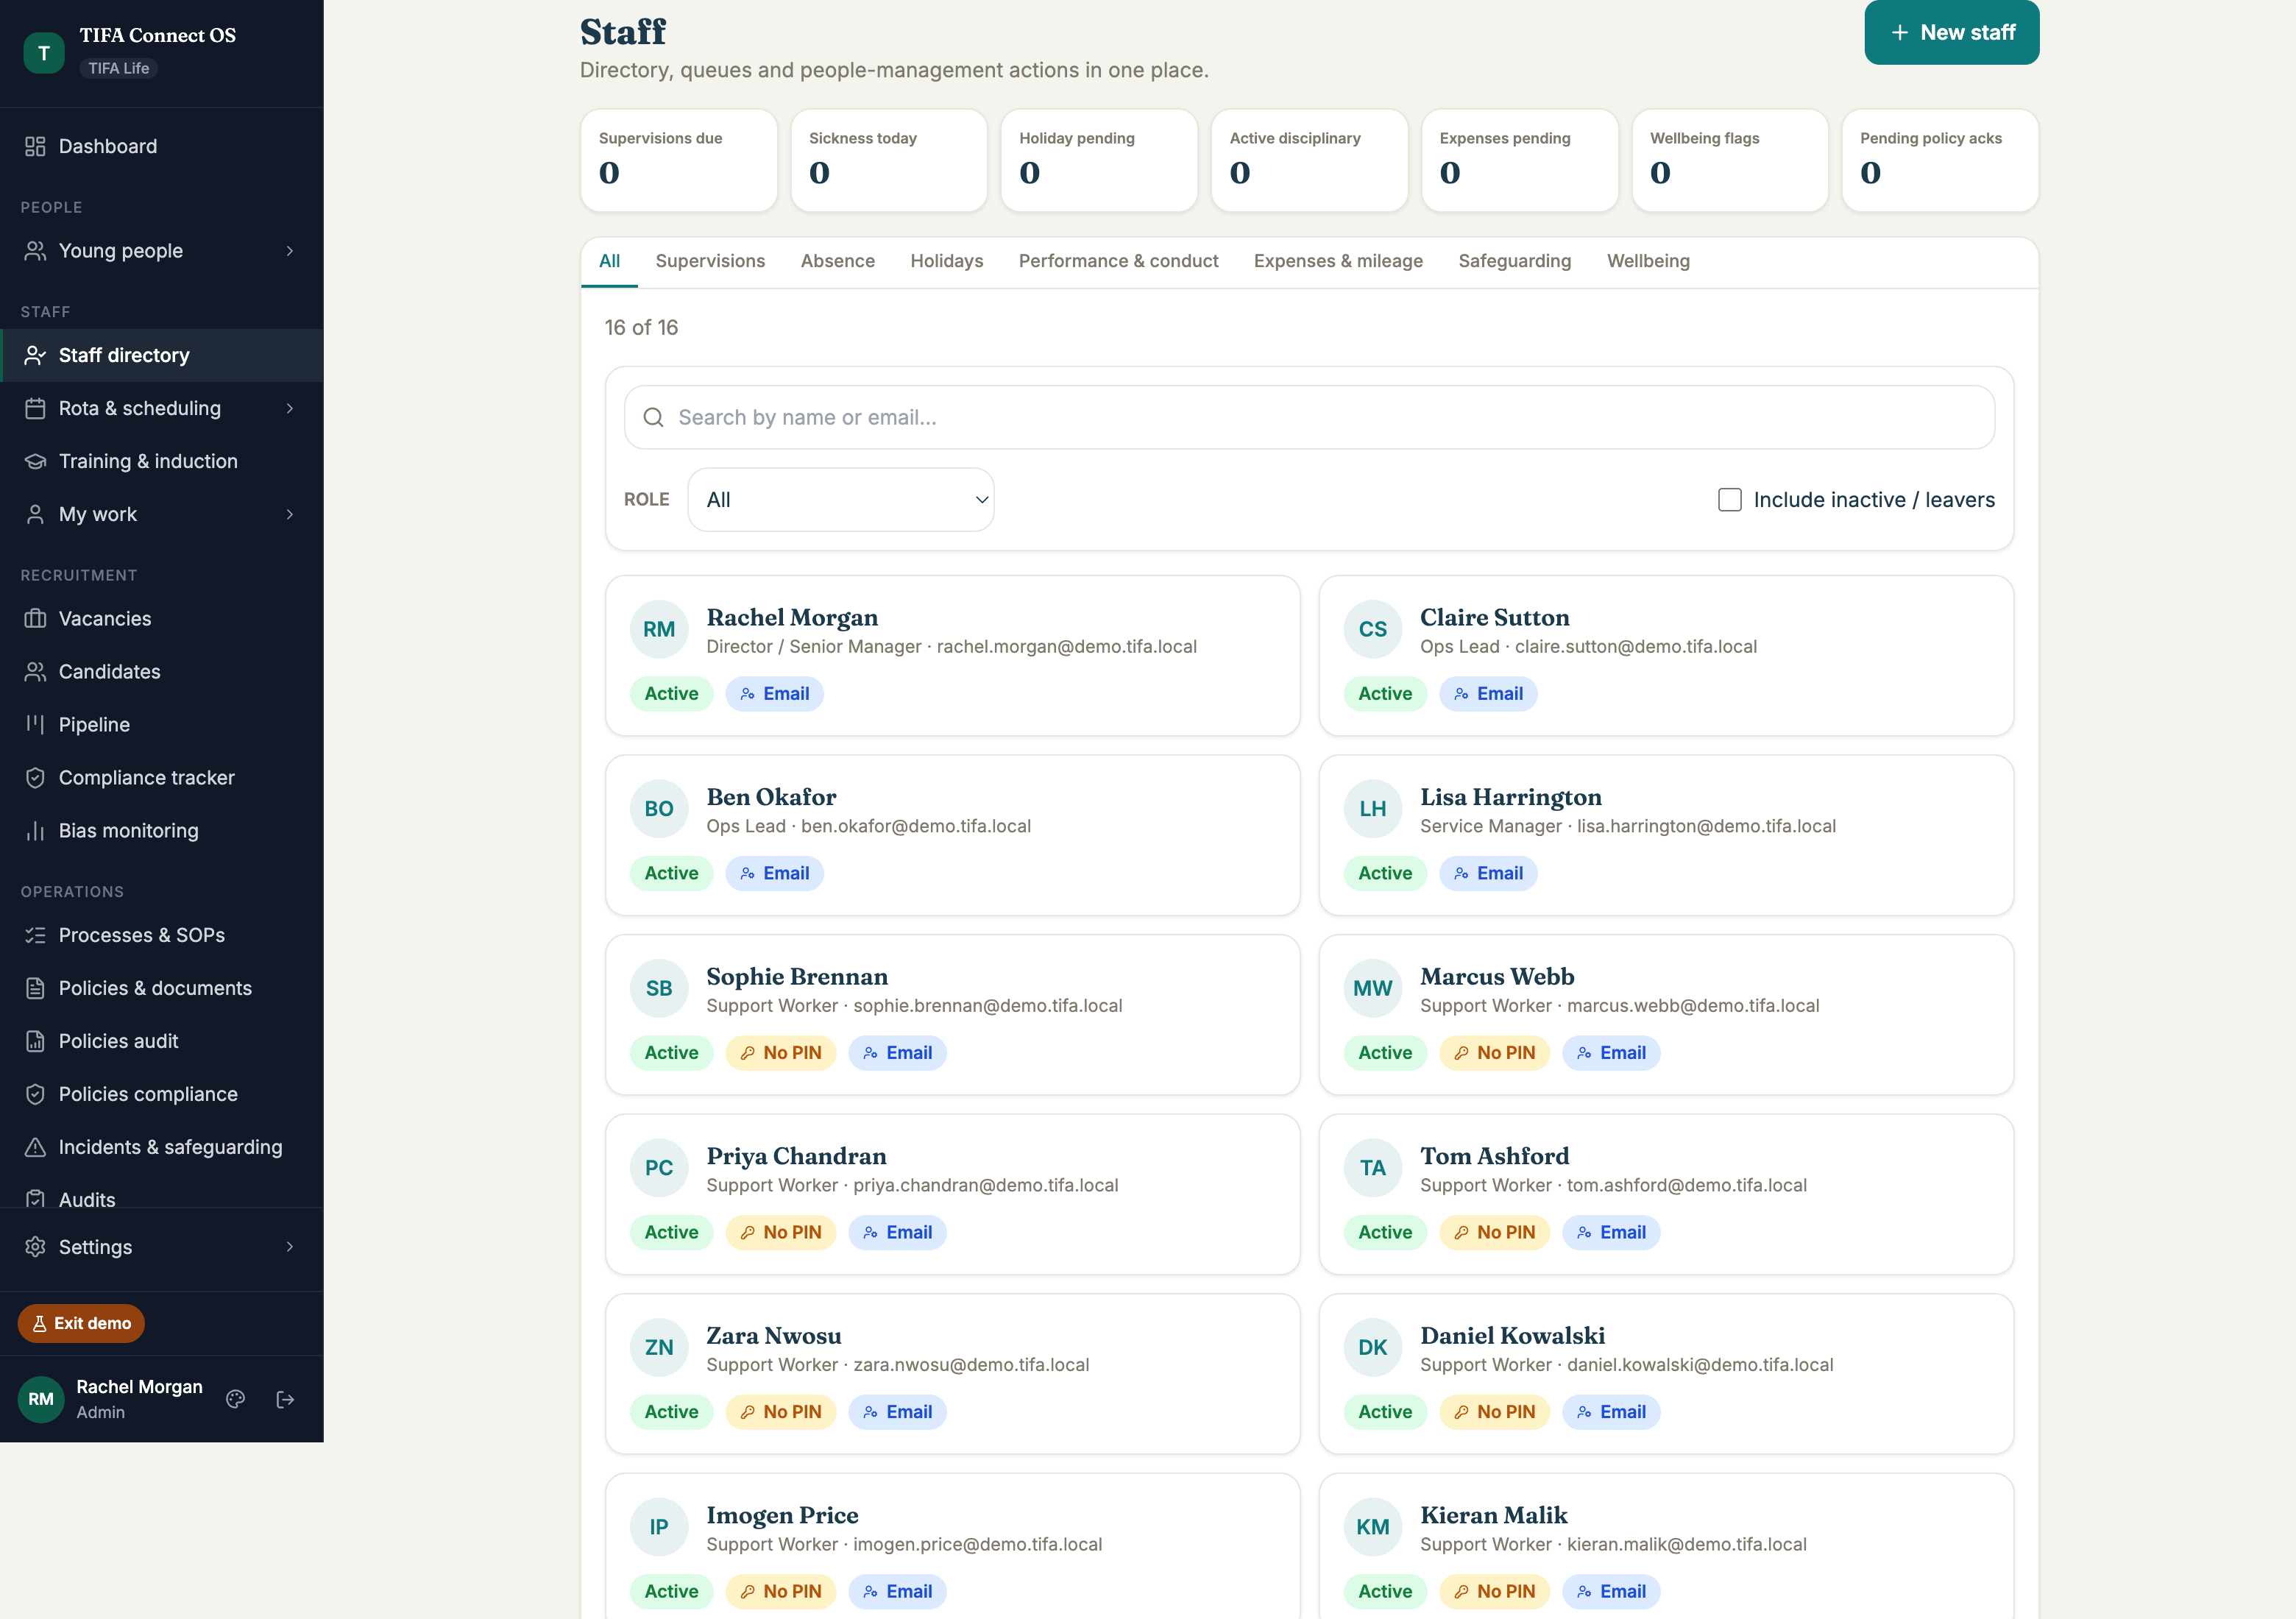
Task: Open the Wellbeing flags stat card
Action: 1730,160
